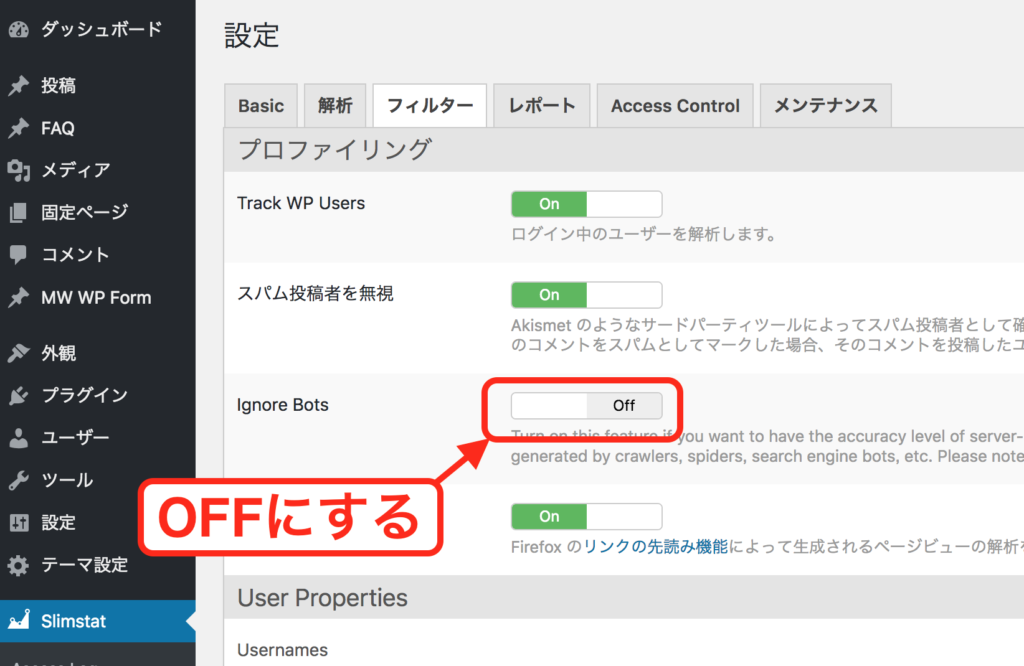The image size is (1024, 666).
Task: Click the pushpin icon beside 投稿
Action: click(18, 86)
